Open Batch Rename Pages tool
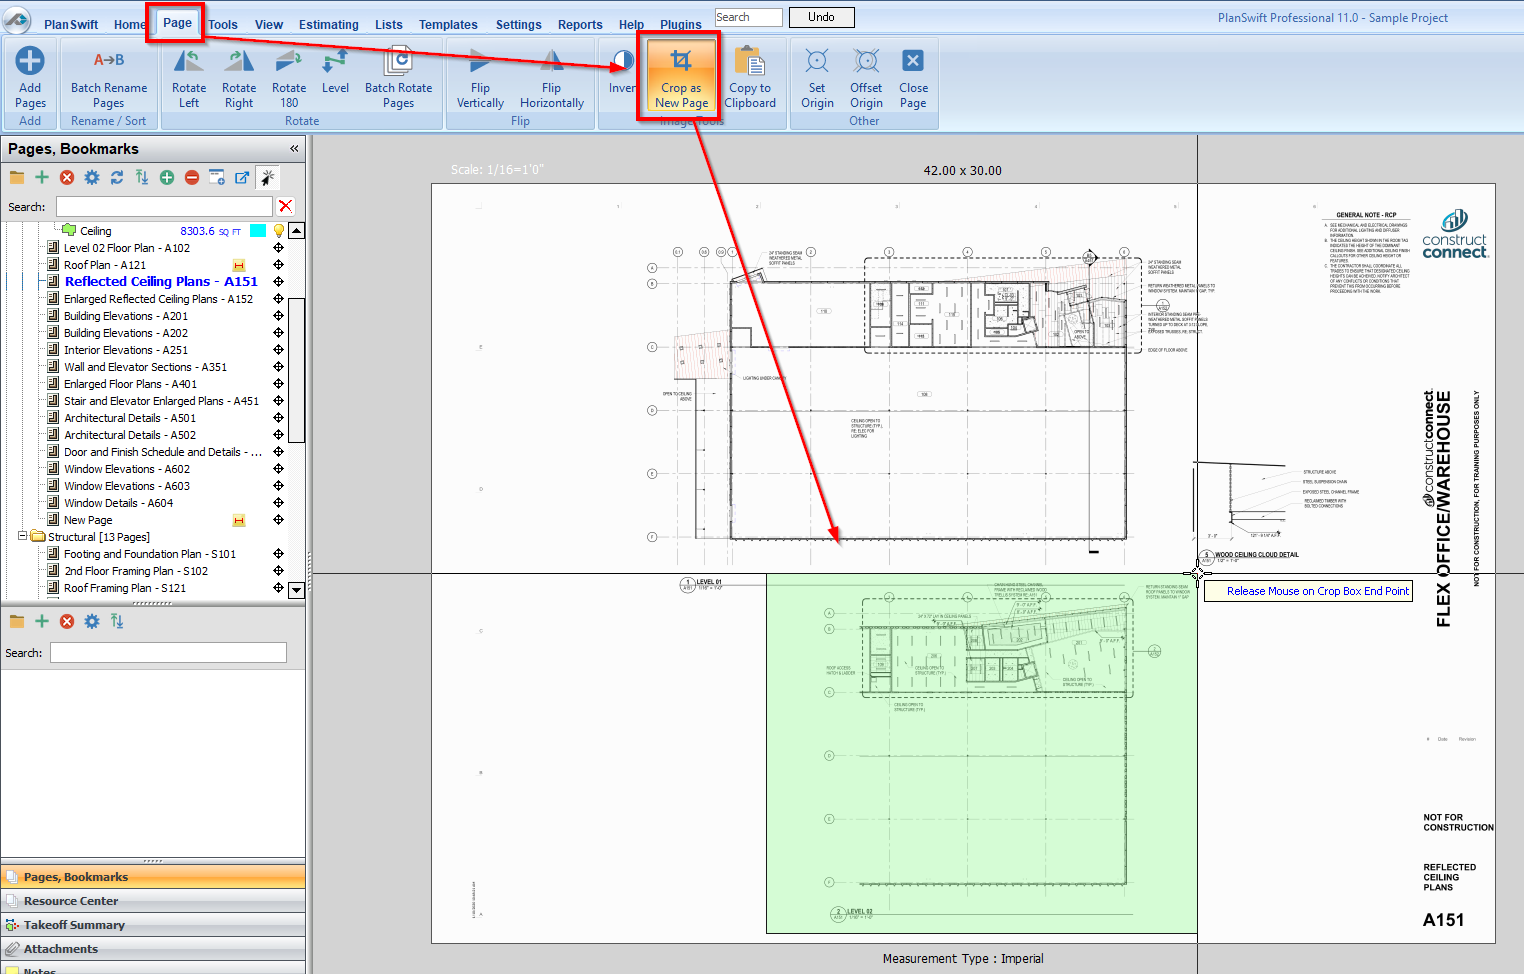The width and height of the screenshot is (1524, 974). point(109,78)
